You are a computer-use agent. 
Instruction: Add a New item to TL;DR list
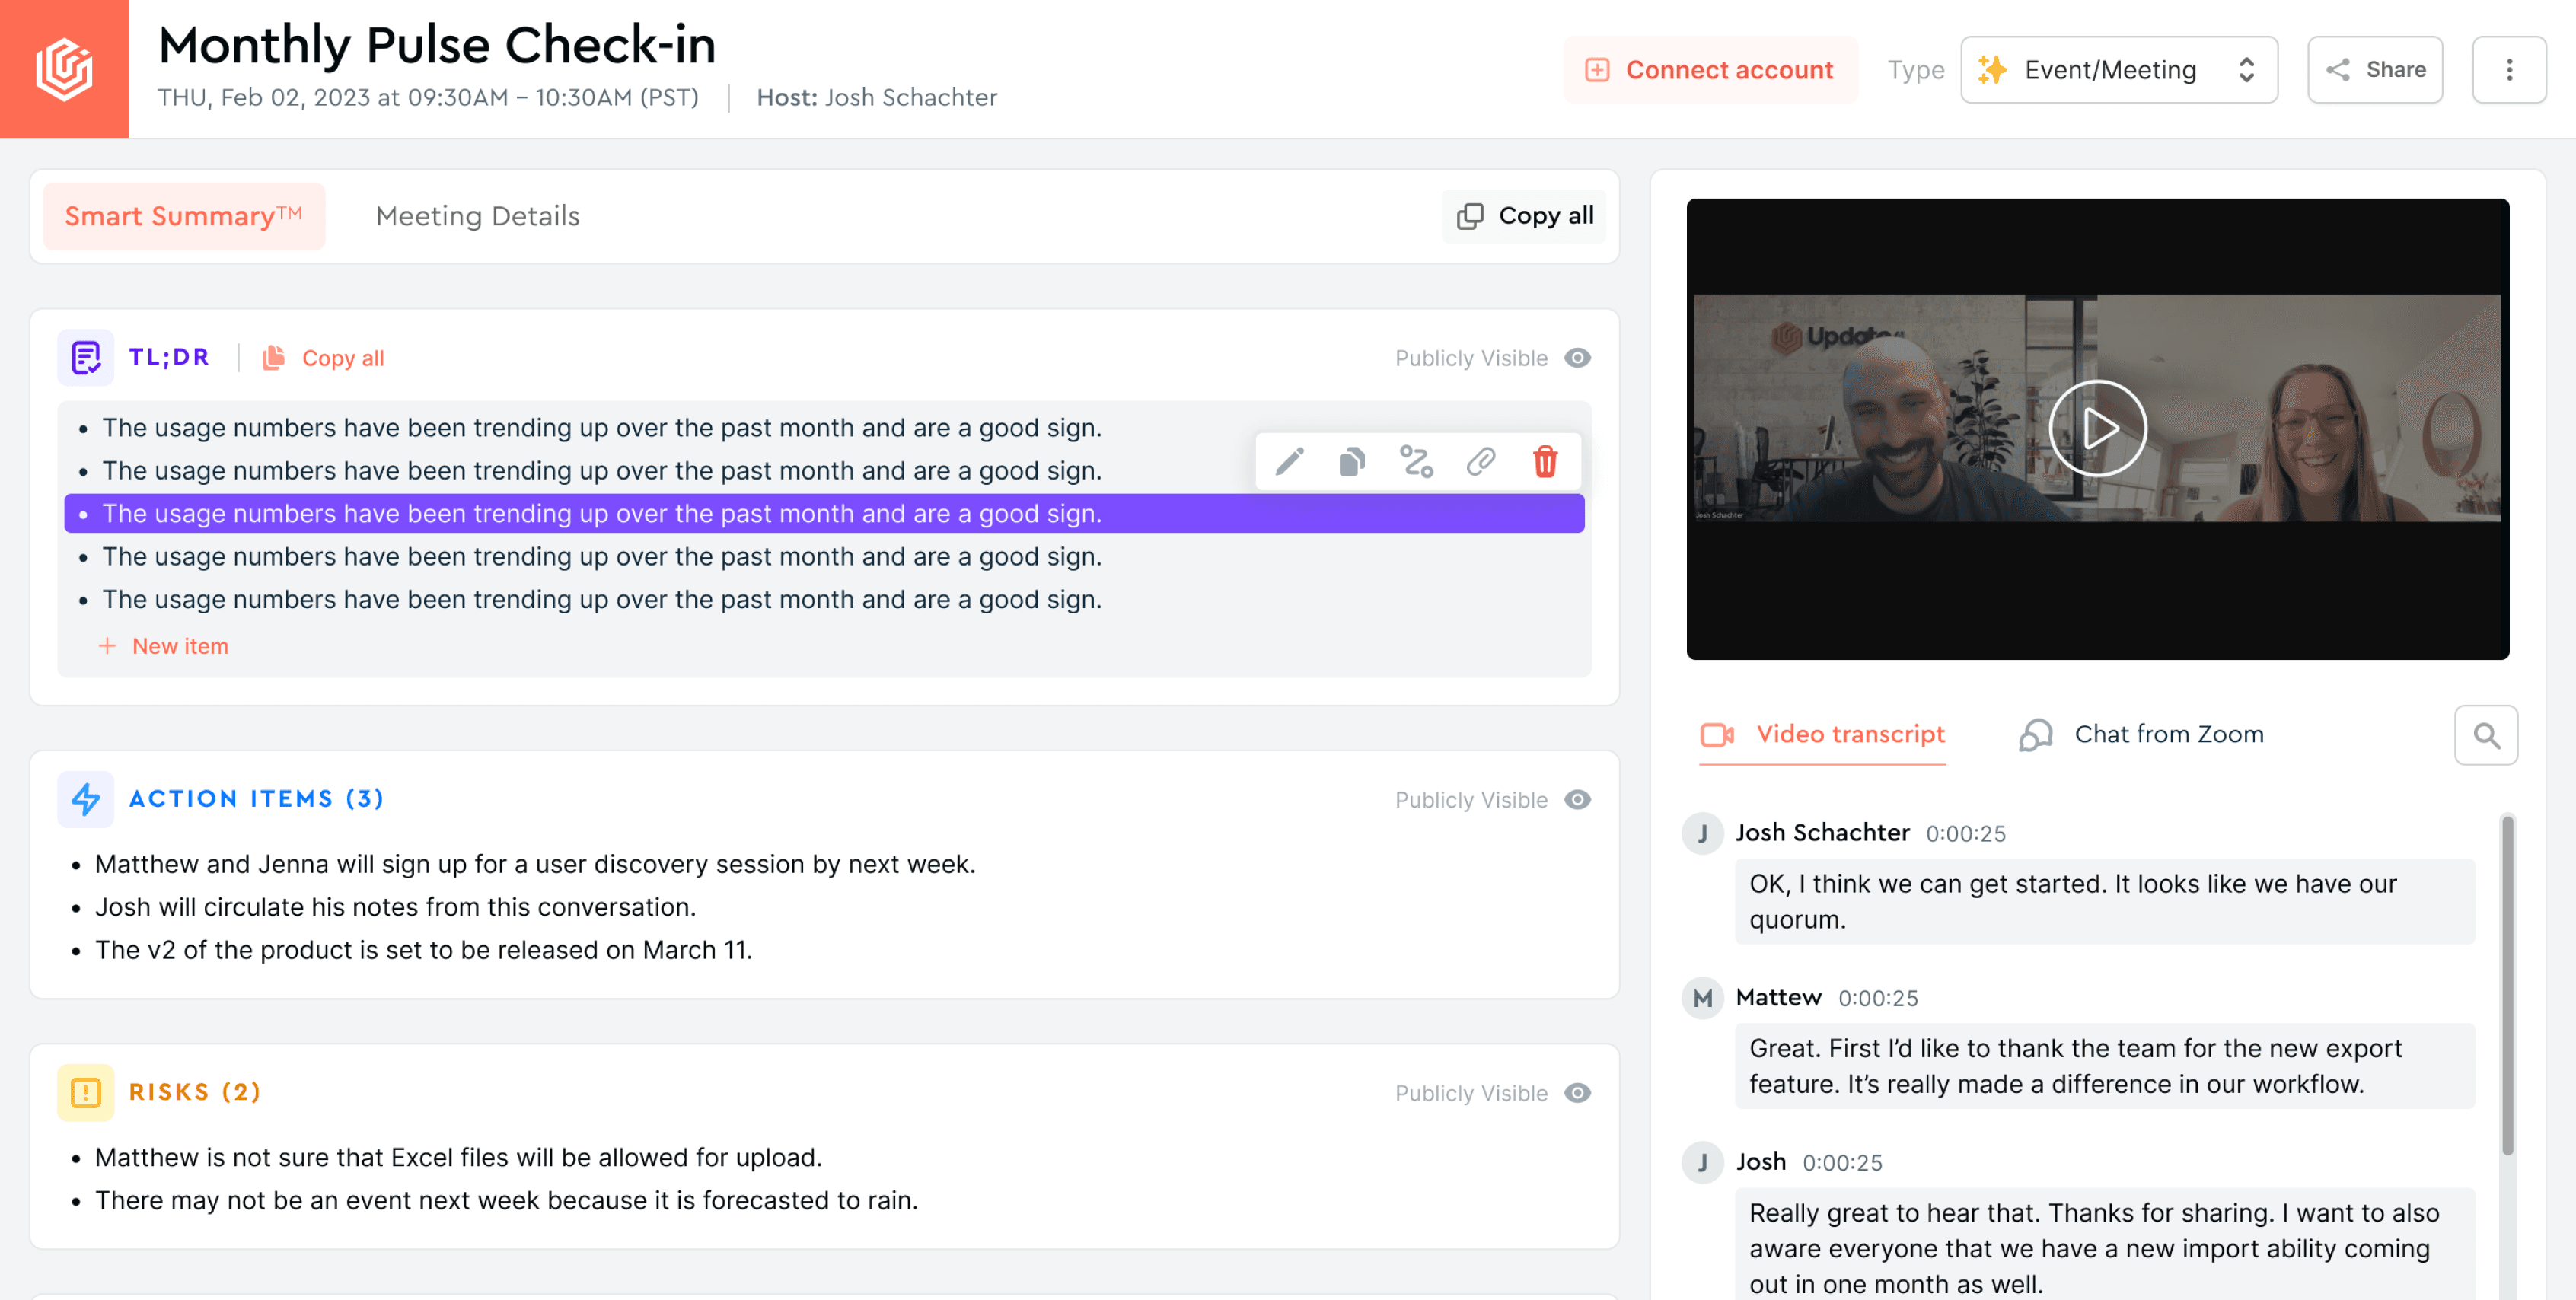(x=164, y=646)
